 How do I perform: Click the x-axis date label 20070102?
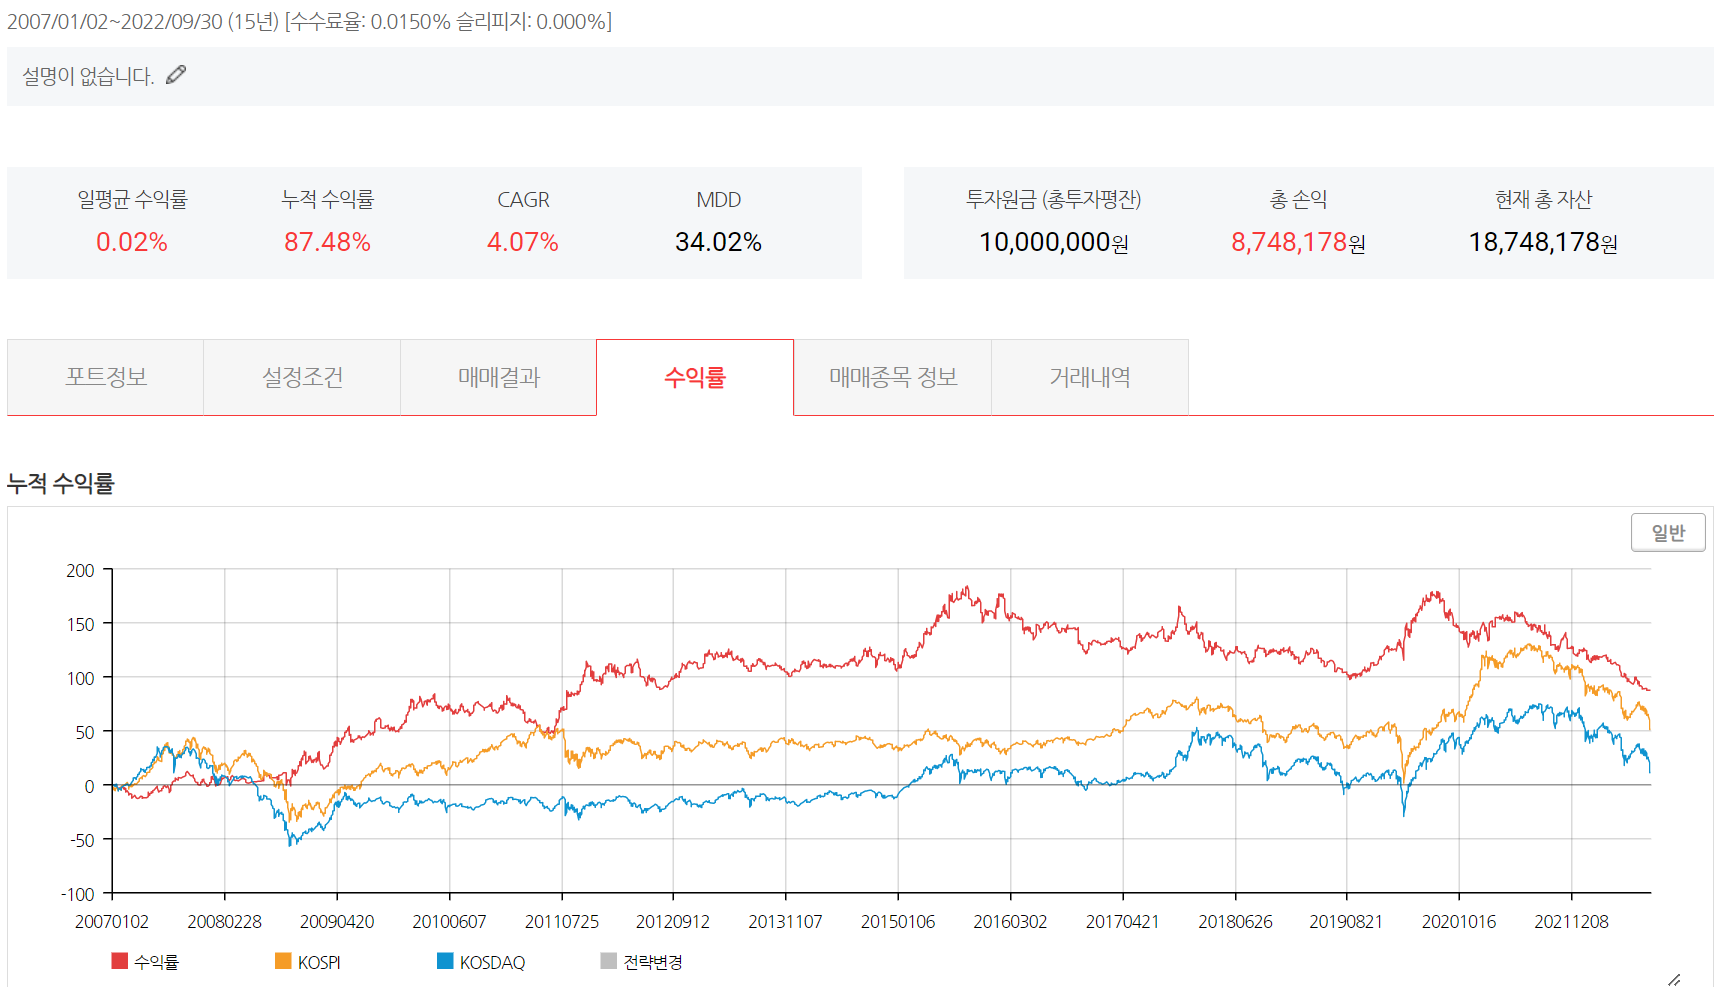112,921
